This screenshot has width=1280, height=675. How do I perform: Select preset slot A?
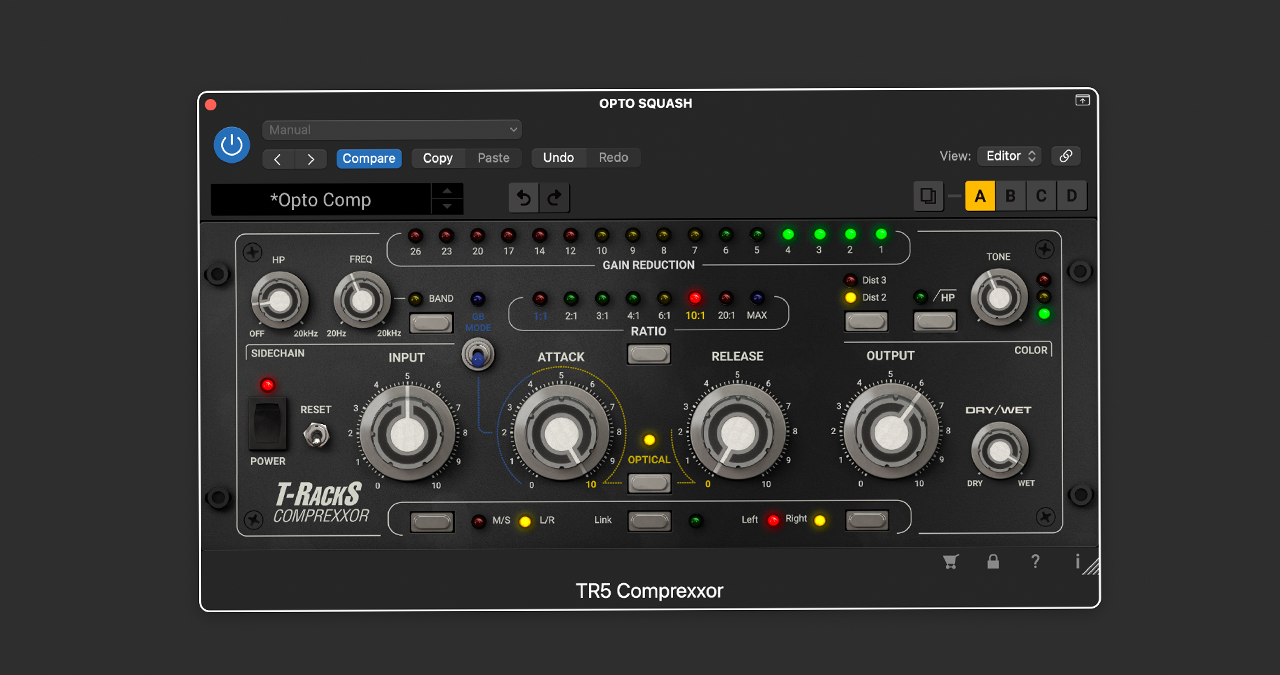(980, 196)
